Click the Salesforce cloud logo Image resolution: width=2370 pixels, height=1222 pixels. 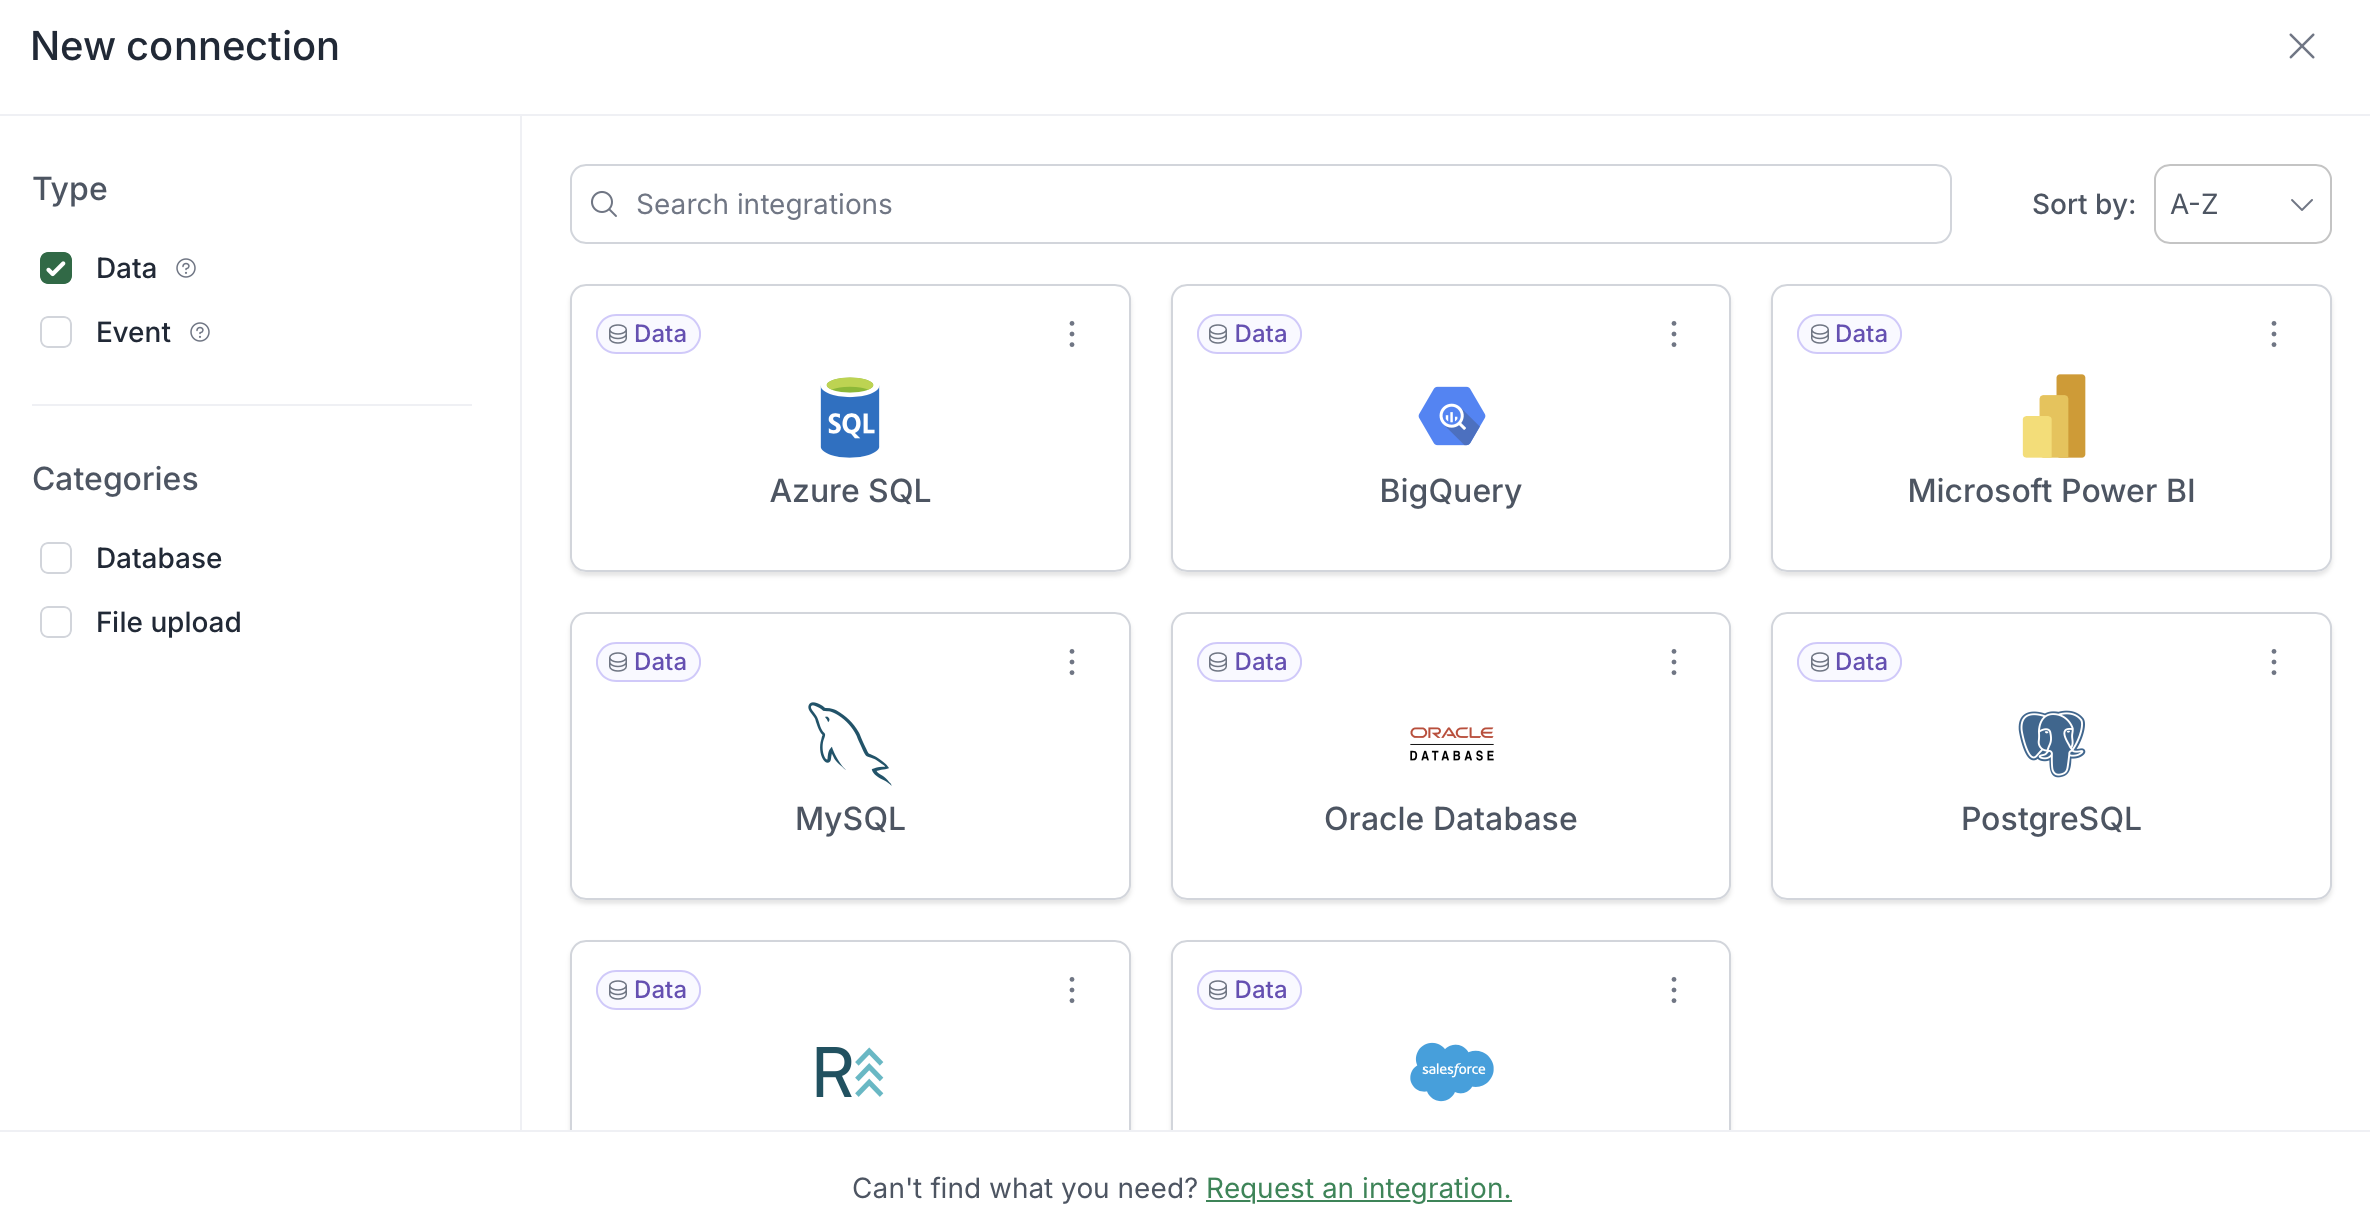click(1451, 1070)
